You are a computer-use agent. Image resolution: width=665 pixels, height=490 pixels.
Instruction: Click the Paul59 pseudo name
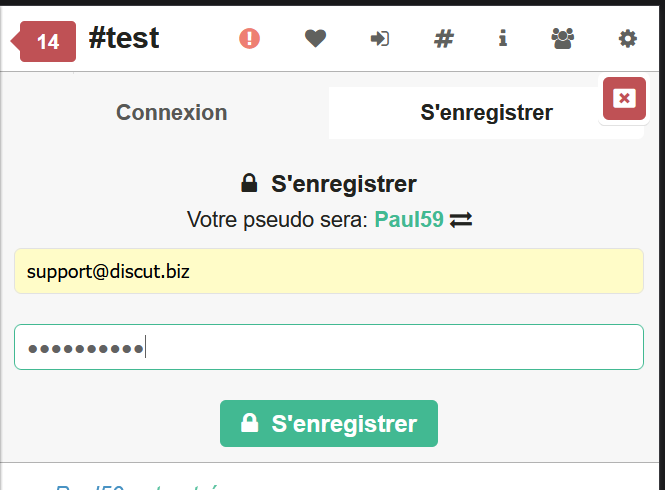(409, 220)
